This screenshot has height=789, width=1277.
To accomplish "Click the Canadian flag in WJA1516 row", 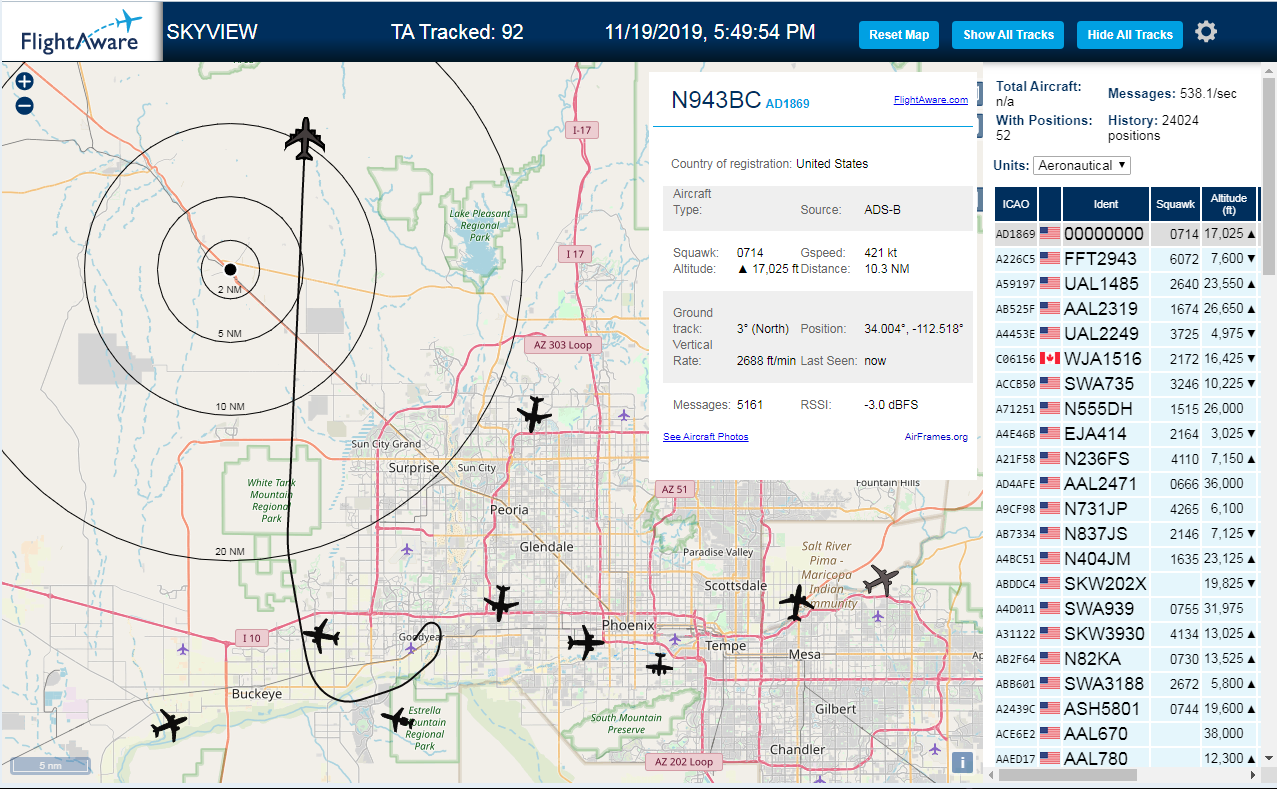I will (1050, 358).
